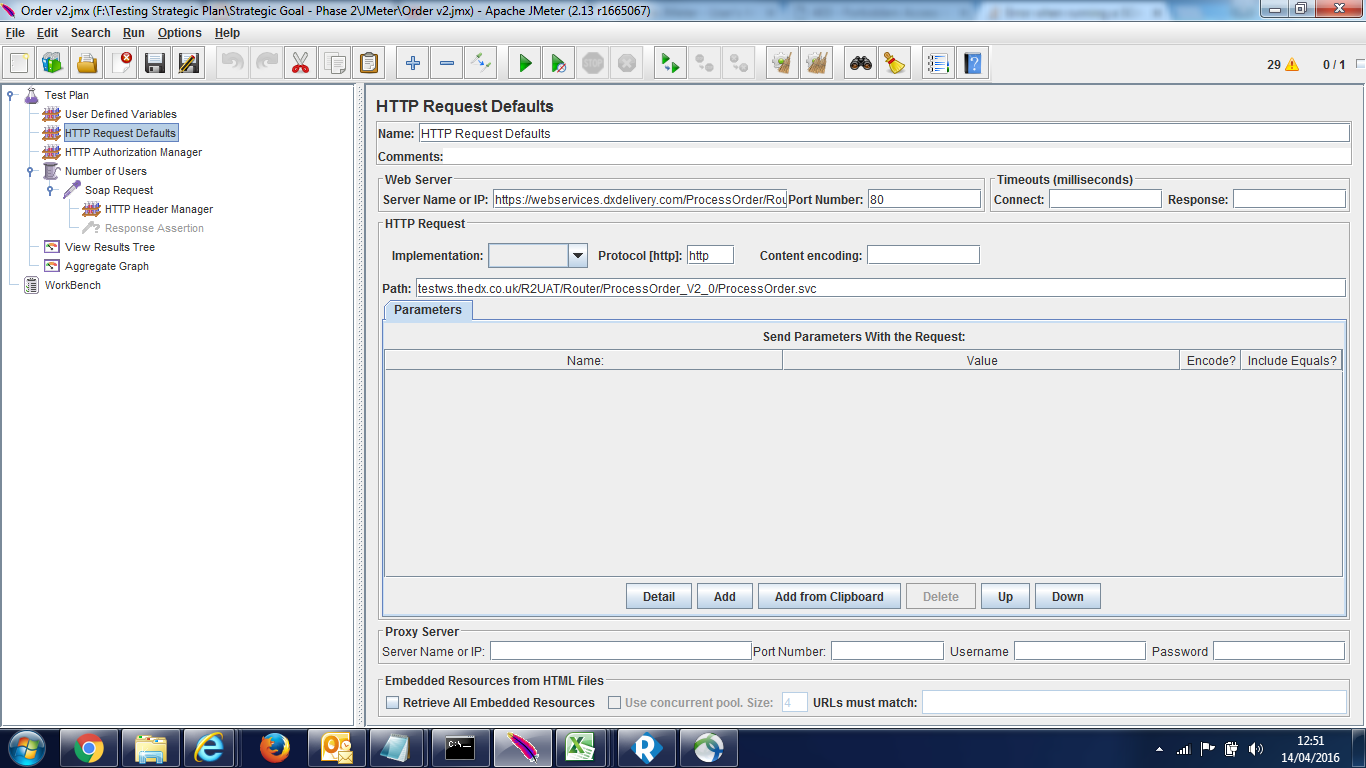Click the Protocol [http] field
The image size is (1366, 768).
click(710, 255)
